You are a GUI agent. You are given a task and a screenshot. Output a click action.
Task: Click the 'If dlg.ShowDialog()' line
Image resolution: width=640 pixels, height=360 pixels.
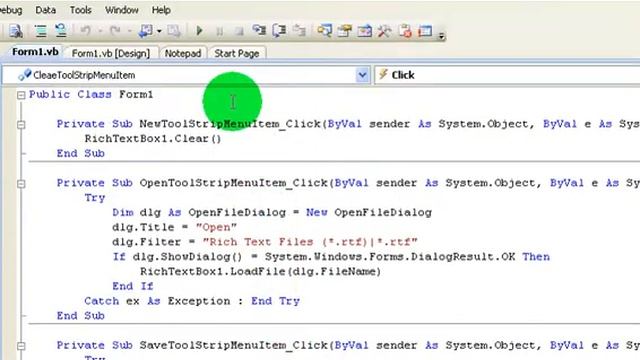pyautogui.click(x=331, y=256)
